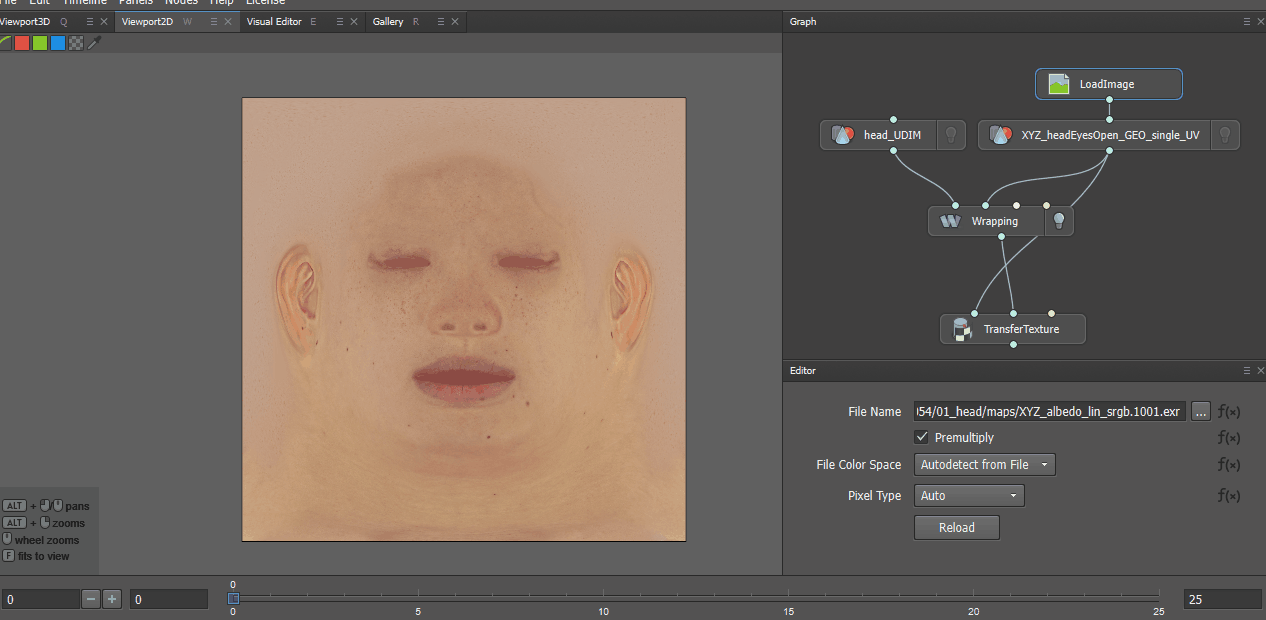The image size is (1266, 620).
Task: Switch to the Gallery tab
Action: 388,22
